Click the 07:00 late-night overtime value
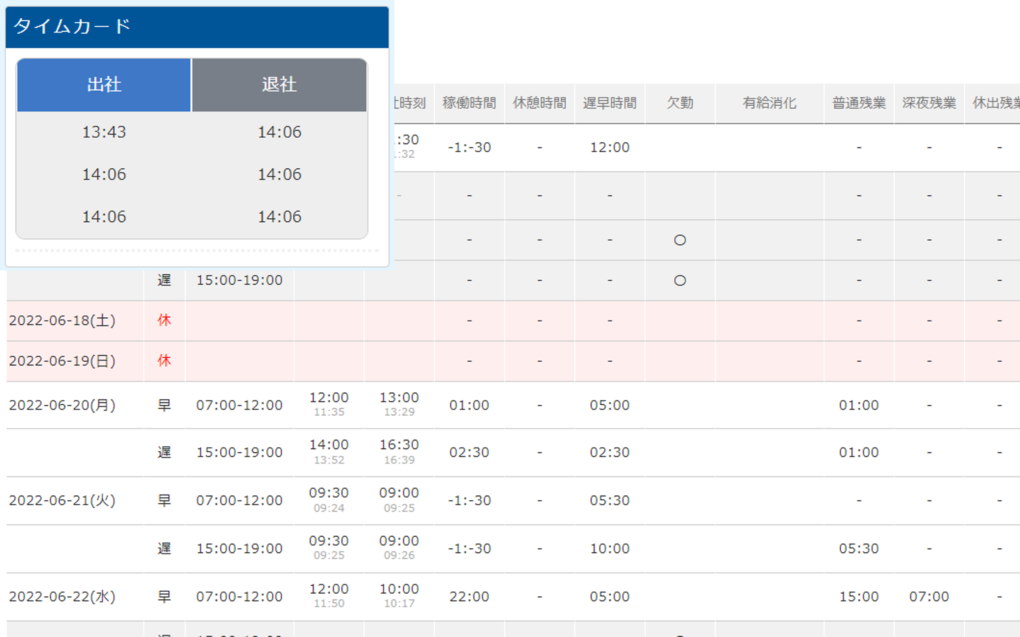The image size is (1020, 637). (929, 596)
